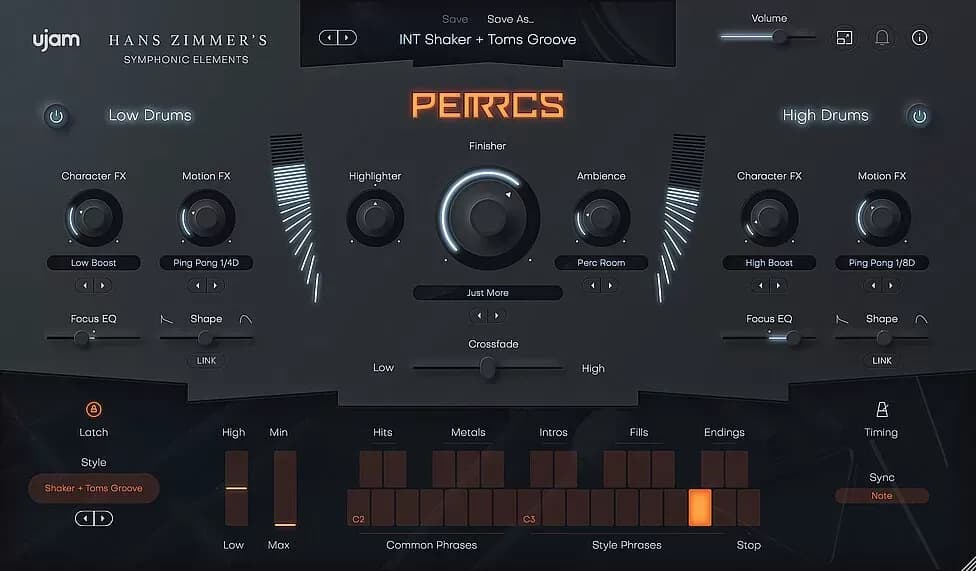Screen dimensions: 976x571
Task: Select previous Style arrow
Action: point(85,518)
